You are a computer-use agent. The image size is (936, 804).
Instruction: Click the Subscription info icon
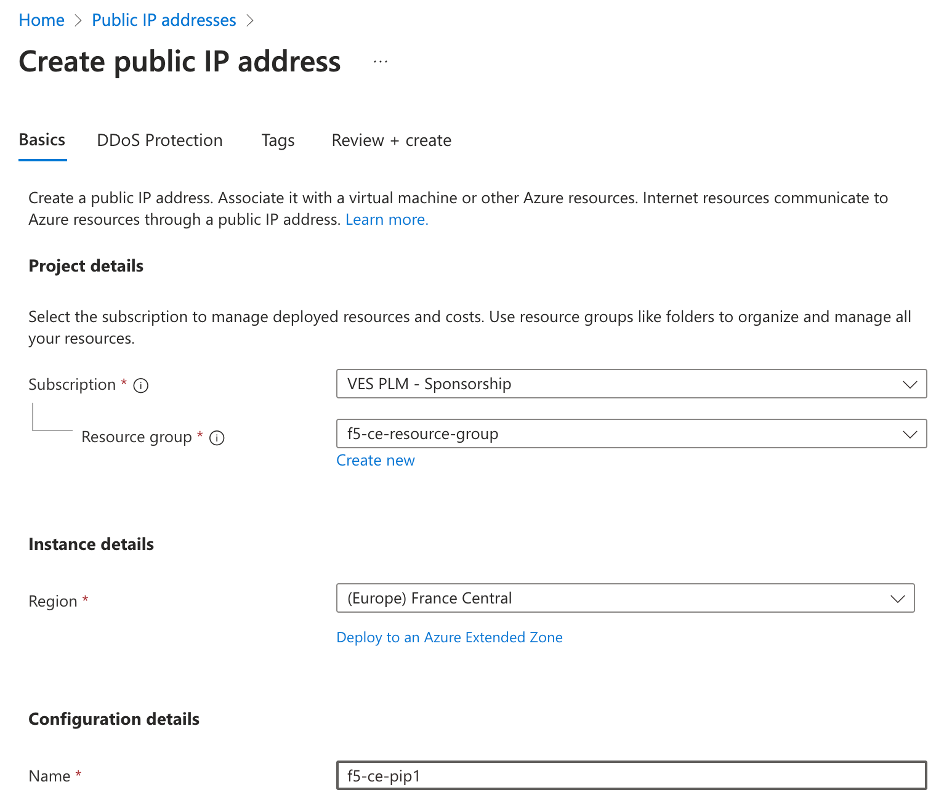click(x=139, y=385)
